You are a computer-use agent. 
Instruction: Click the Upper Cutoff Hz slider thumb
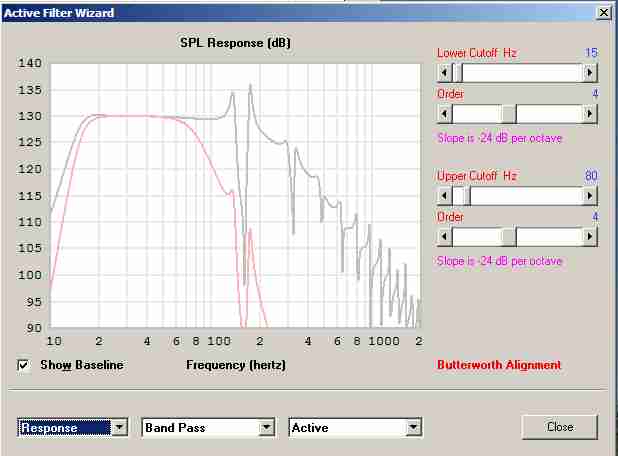point(465,196)
